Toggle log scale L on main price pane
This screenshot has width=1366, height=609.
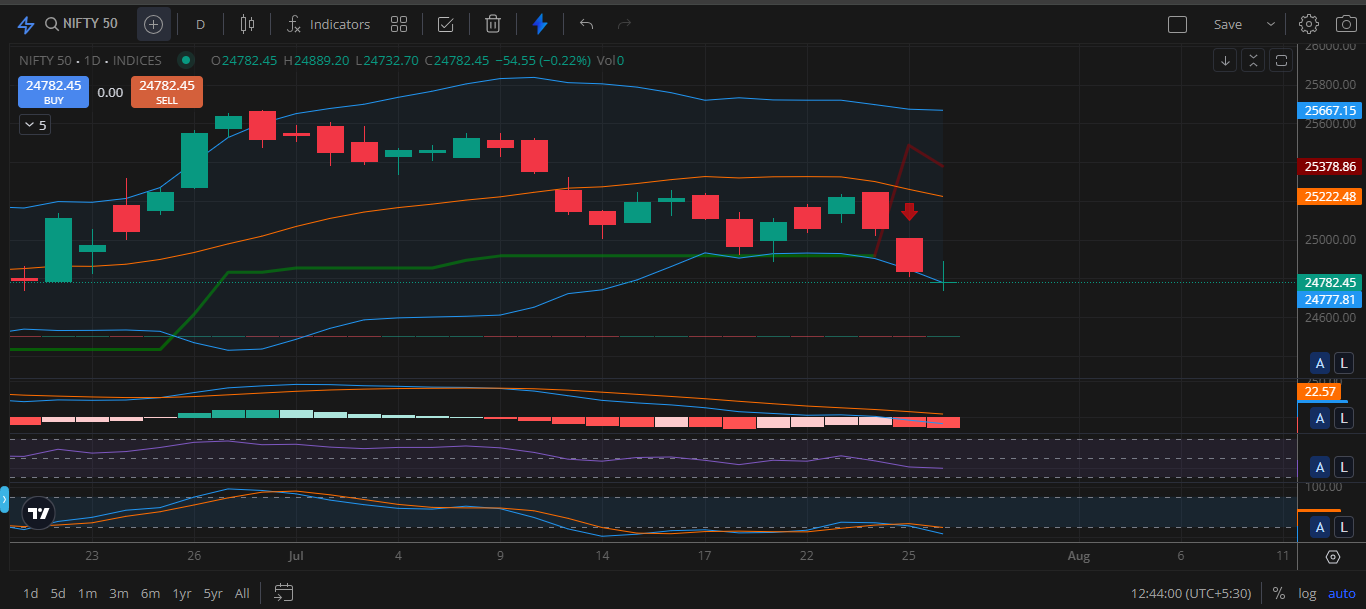[1342, 363]
